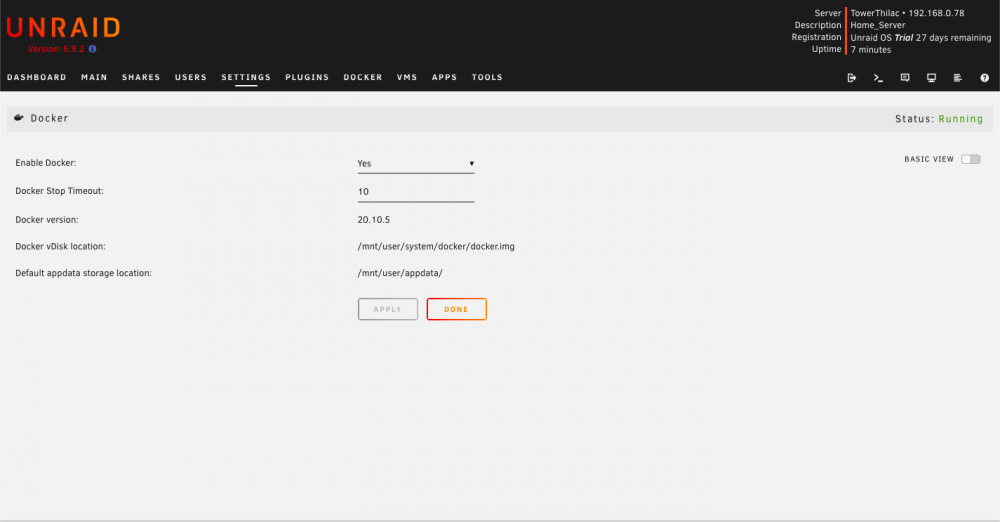Open the Docker tab in navigation

pyautogui.click(x=362, y=77)
